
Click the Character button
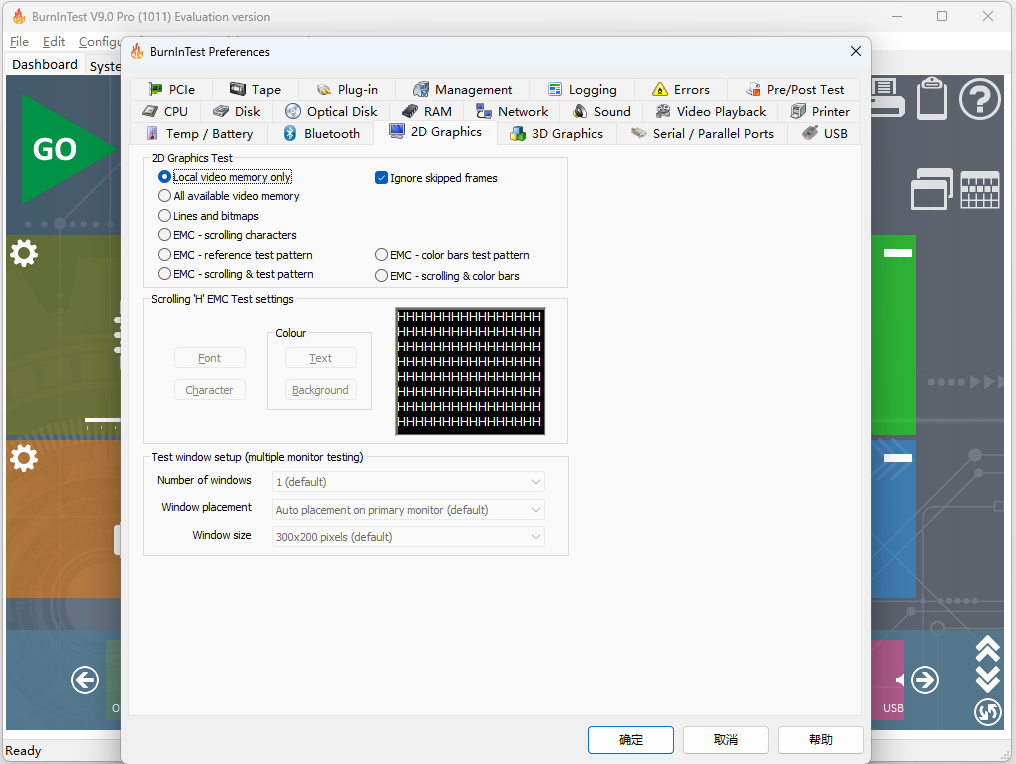point(209,389)
